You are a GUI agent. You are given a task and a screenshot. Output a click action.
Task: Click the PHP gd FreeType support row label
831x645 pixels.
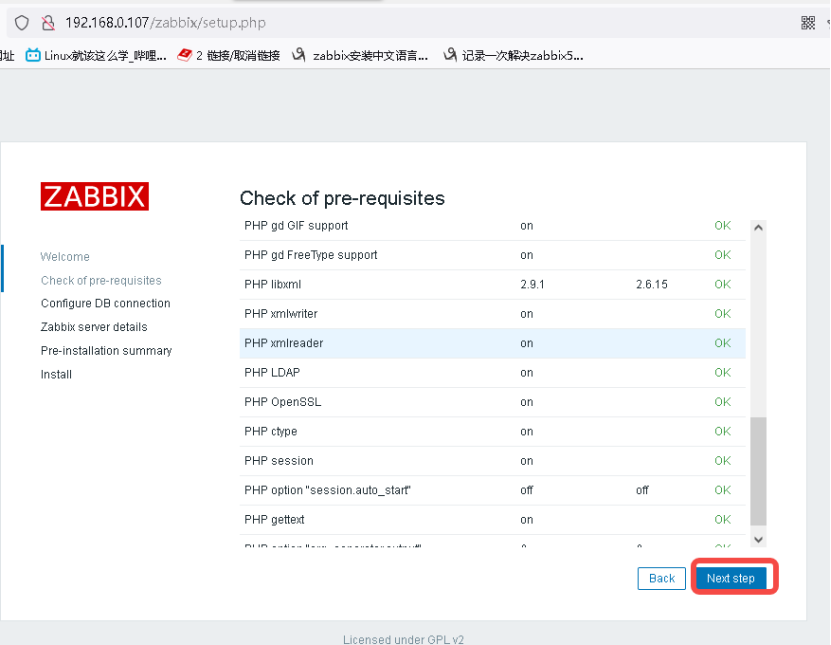311,255
